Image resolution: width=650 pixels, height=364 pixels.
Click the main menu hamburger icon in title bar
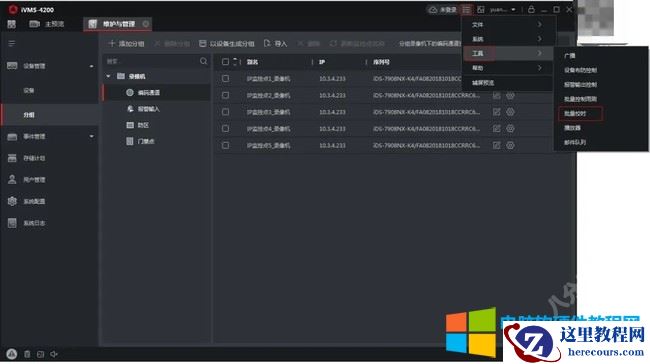pos(467,10)
